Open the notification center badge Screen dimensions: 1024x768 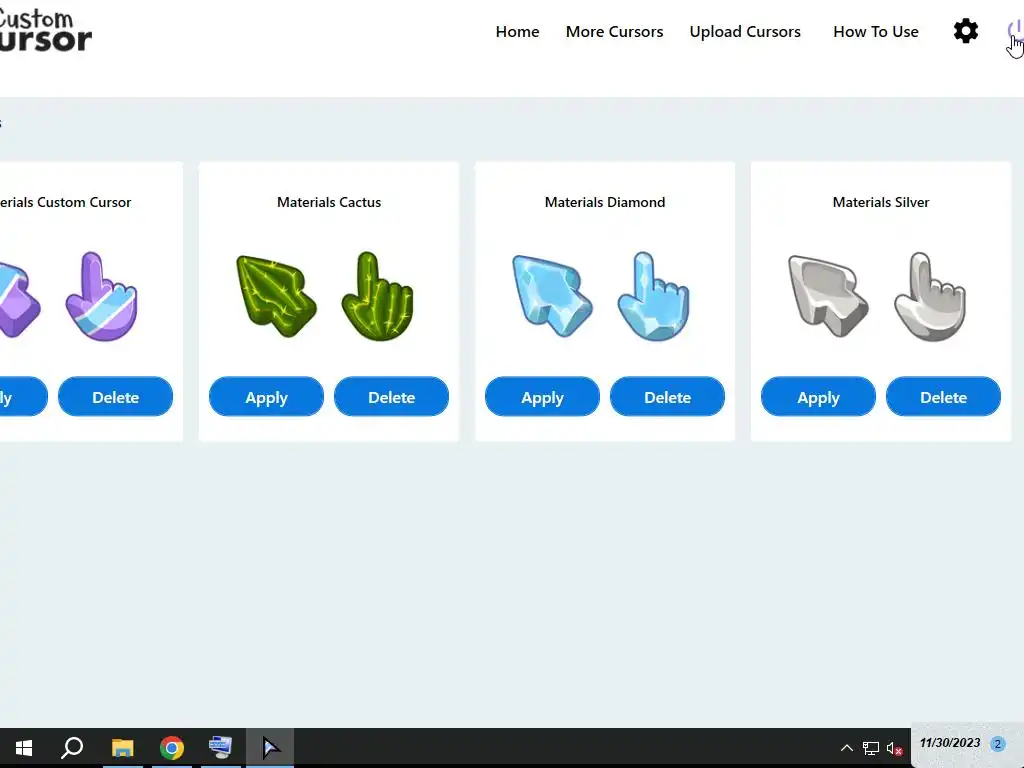pyautogui.click(x=997, y=744)
